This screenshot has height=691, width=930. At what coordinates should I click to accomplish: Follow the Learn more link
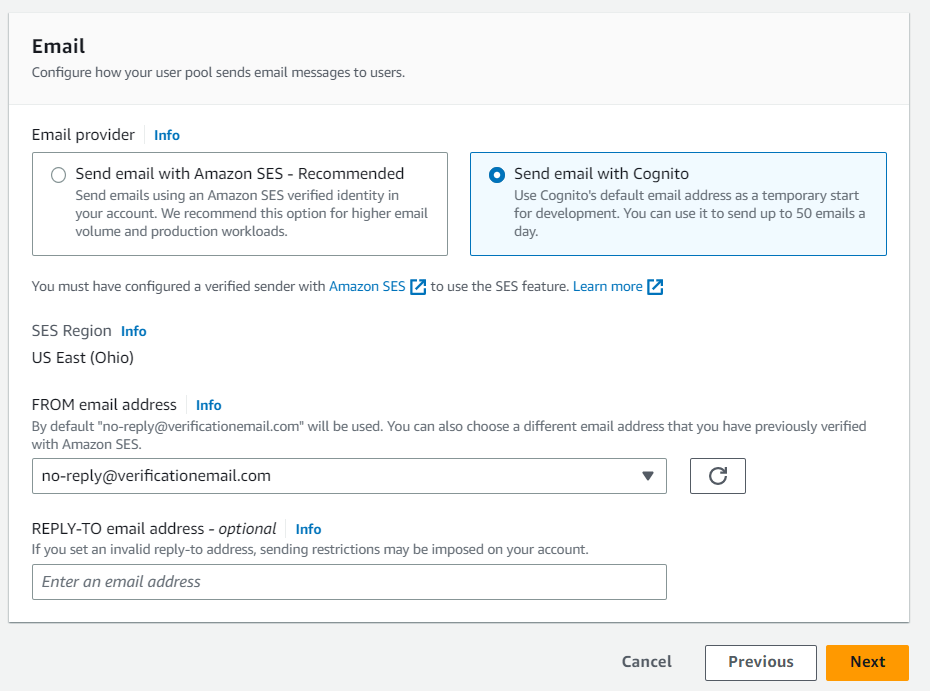click(x=607, y=286)
